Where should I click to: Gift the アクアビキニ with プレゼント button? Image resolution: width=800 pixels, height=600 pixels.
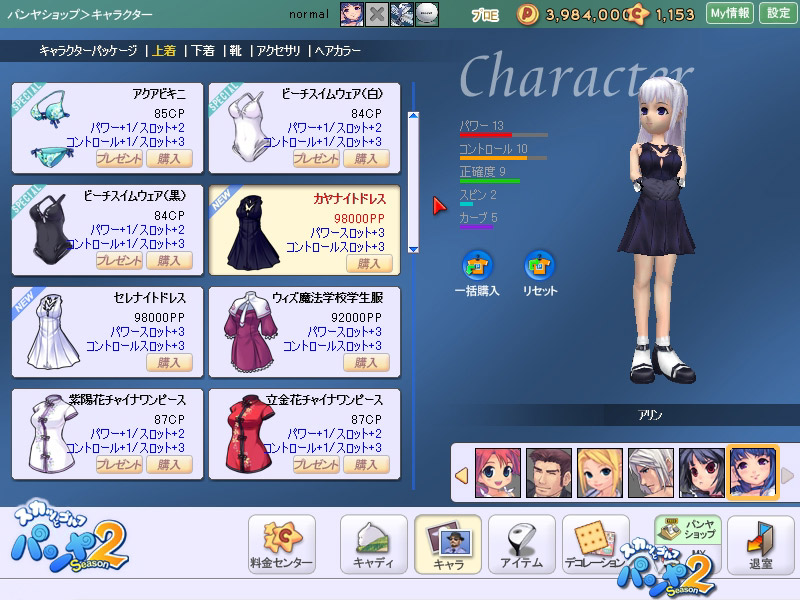(119, 159)
